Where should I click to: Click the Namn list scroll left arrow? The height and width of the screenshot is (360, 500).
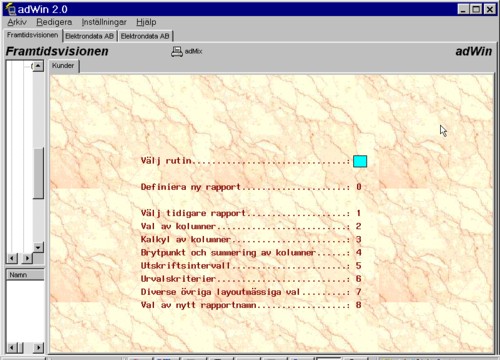coord(12,348)
